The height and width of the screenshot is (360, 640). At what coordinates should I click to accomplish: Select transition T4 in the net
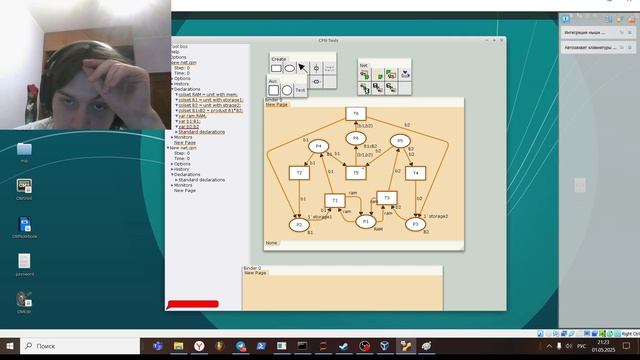[416, 173]
